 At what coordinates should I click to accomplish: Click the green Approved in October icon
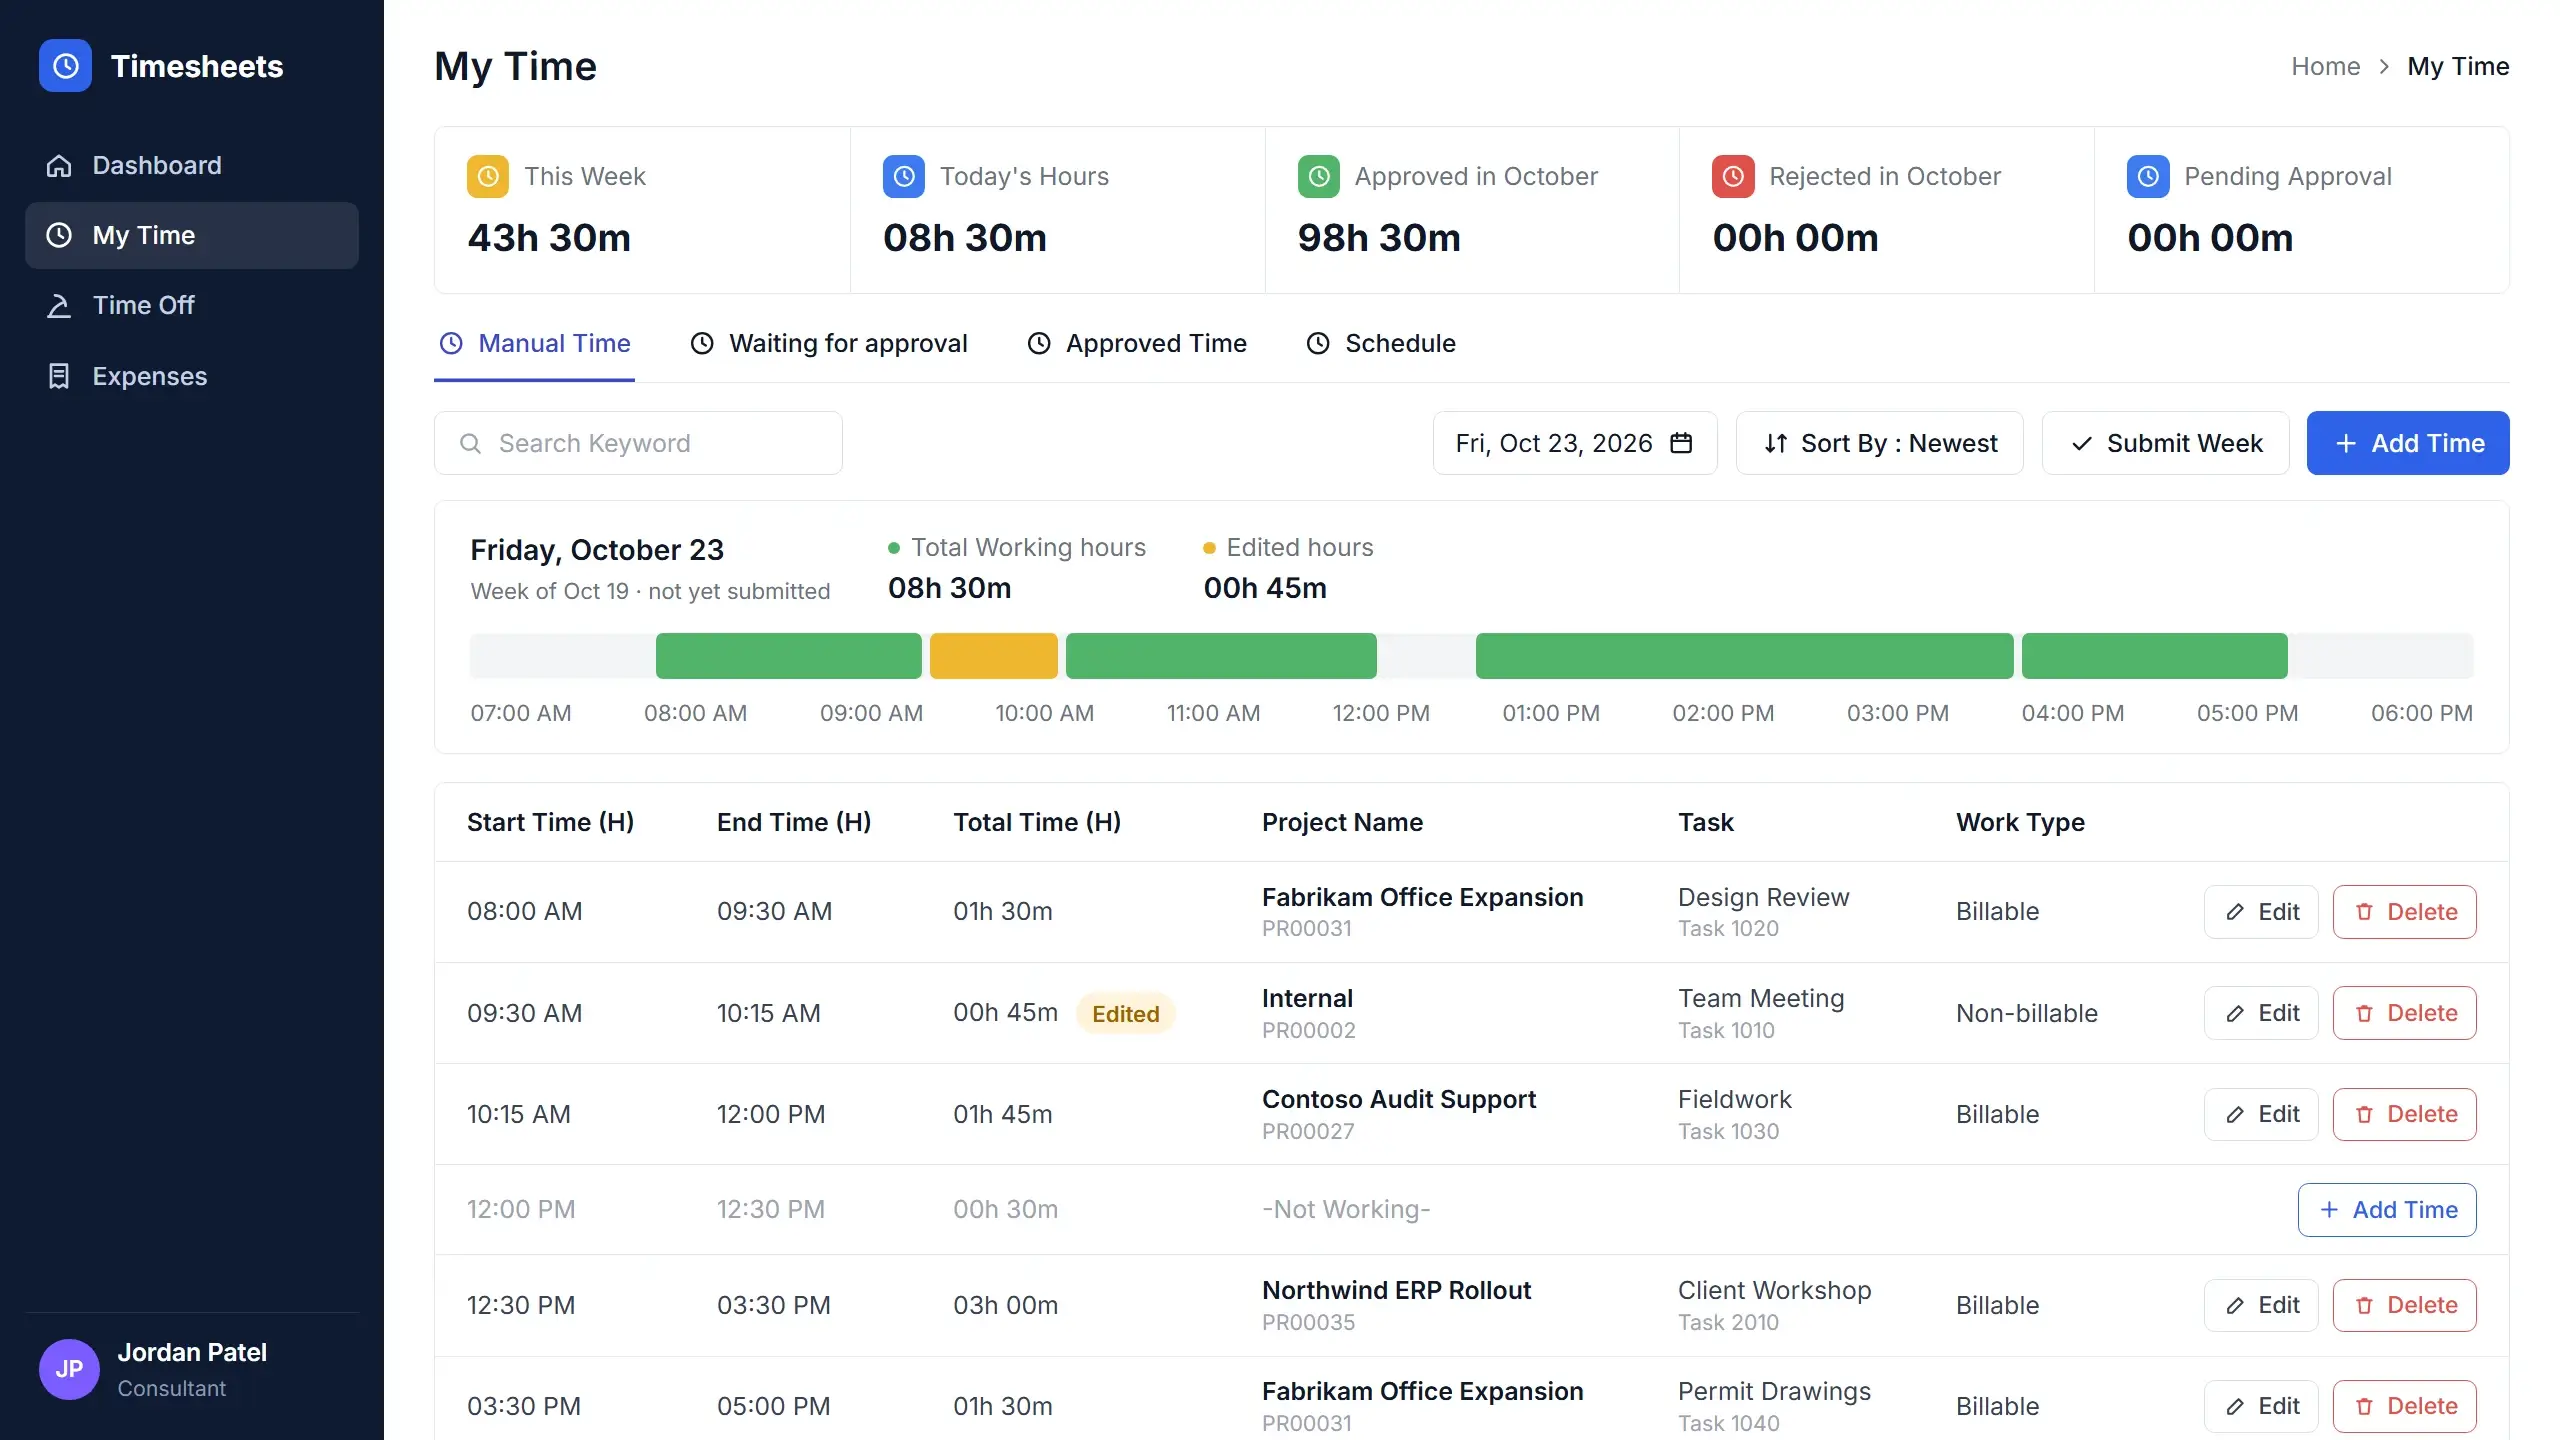coord(1319,177)
